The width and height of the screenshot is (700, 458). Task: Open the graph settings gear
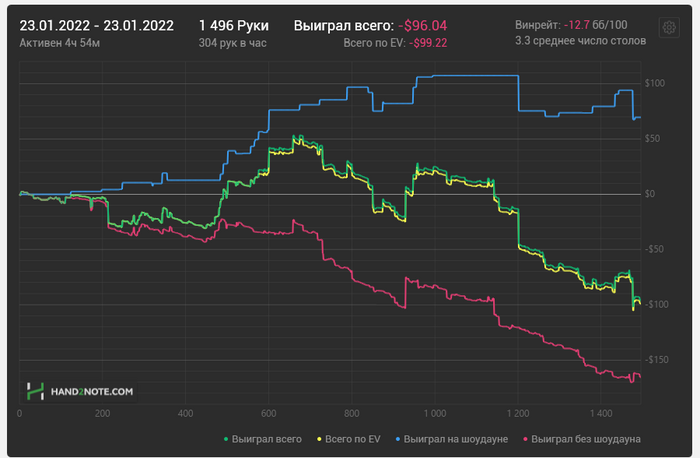668,27
